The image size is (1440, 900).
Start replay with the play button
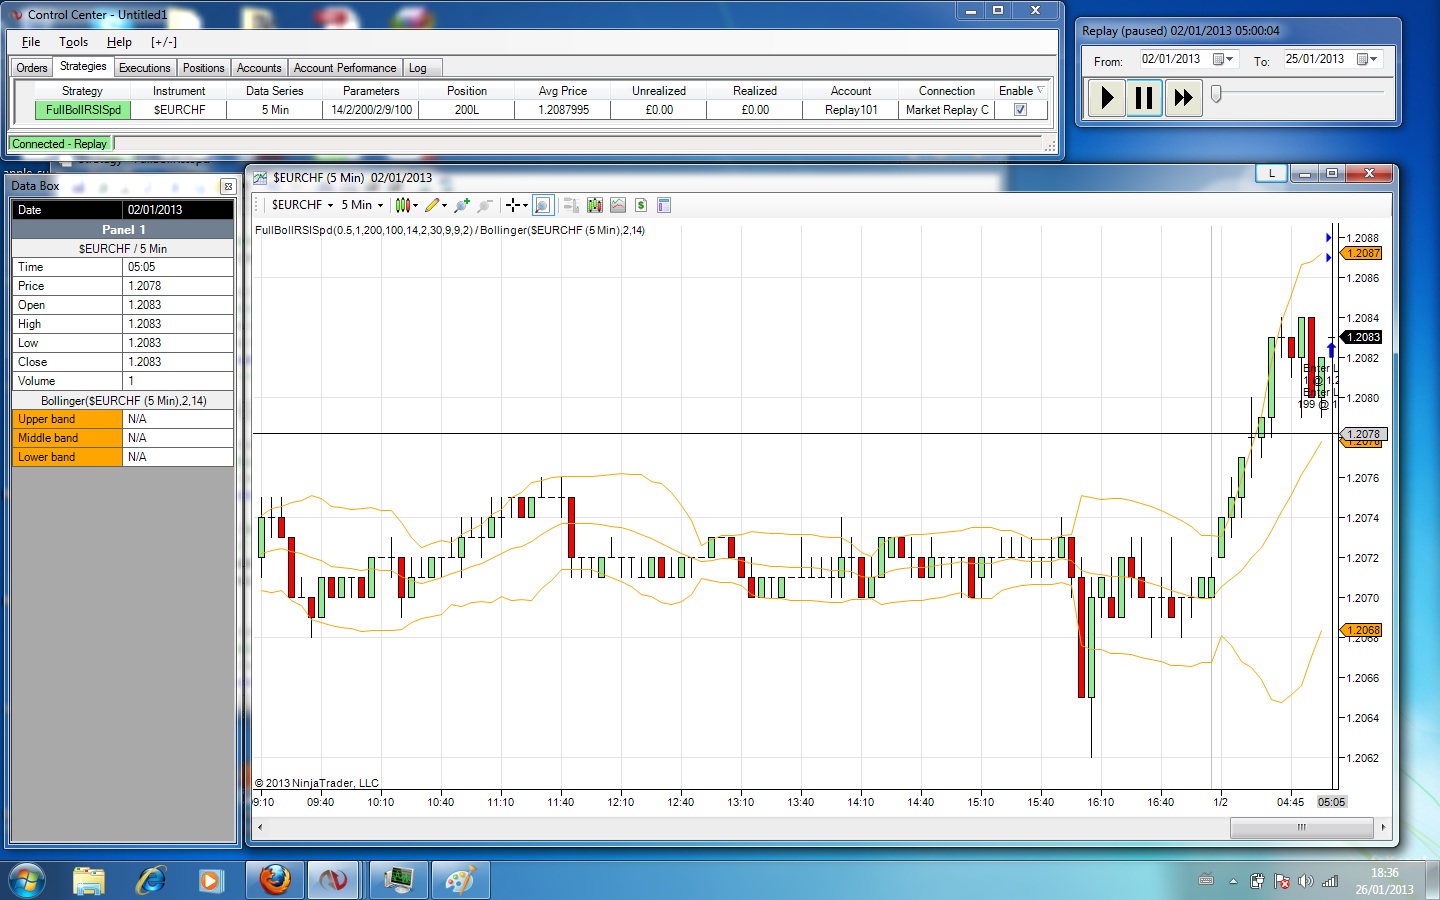point(1106,98)
